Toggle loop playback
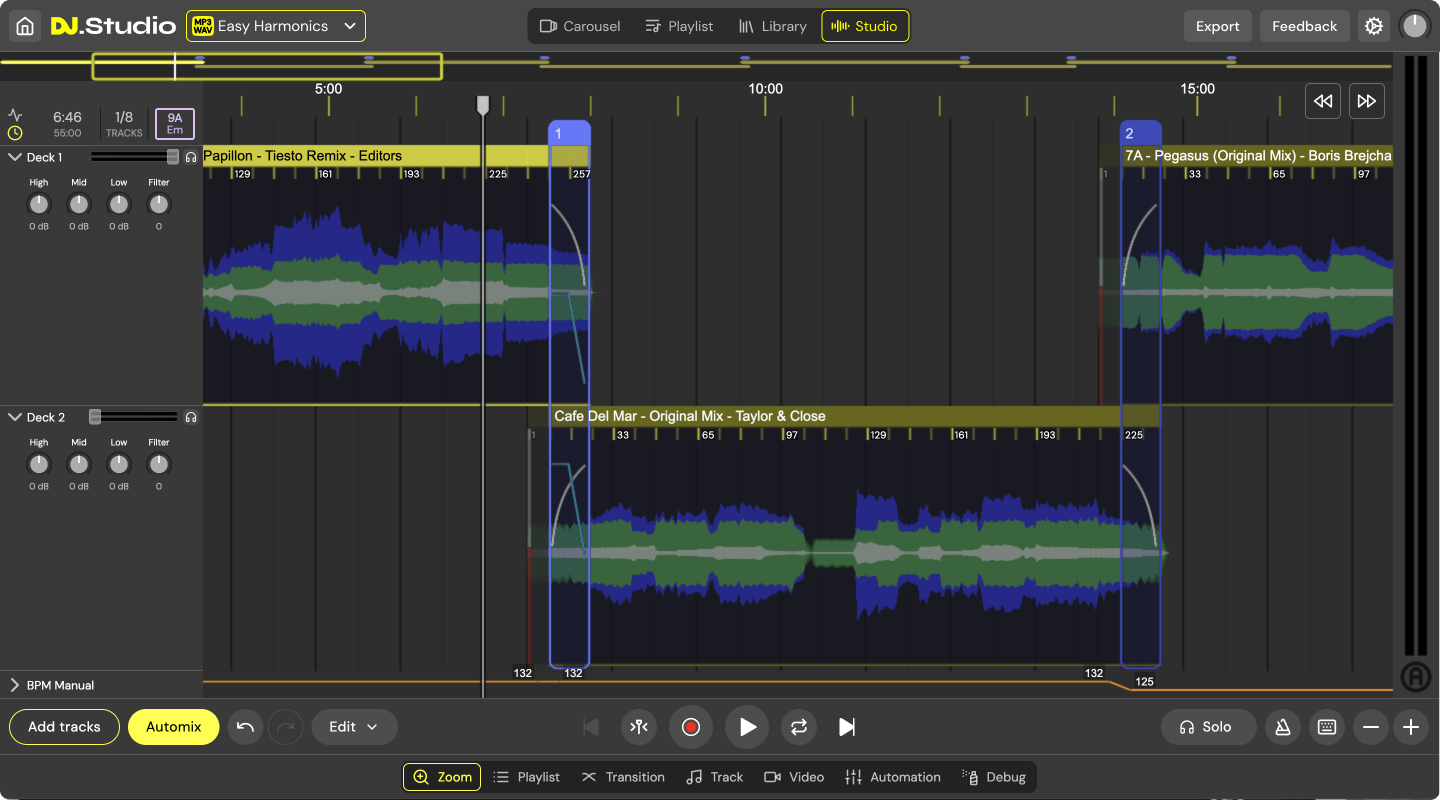The image size is (1440, 800). 798,727
